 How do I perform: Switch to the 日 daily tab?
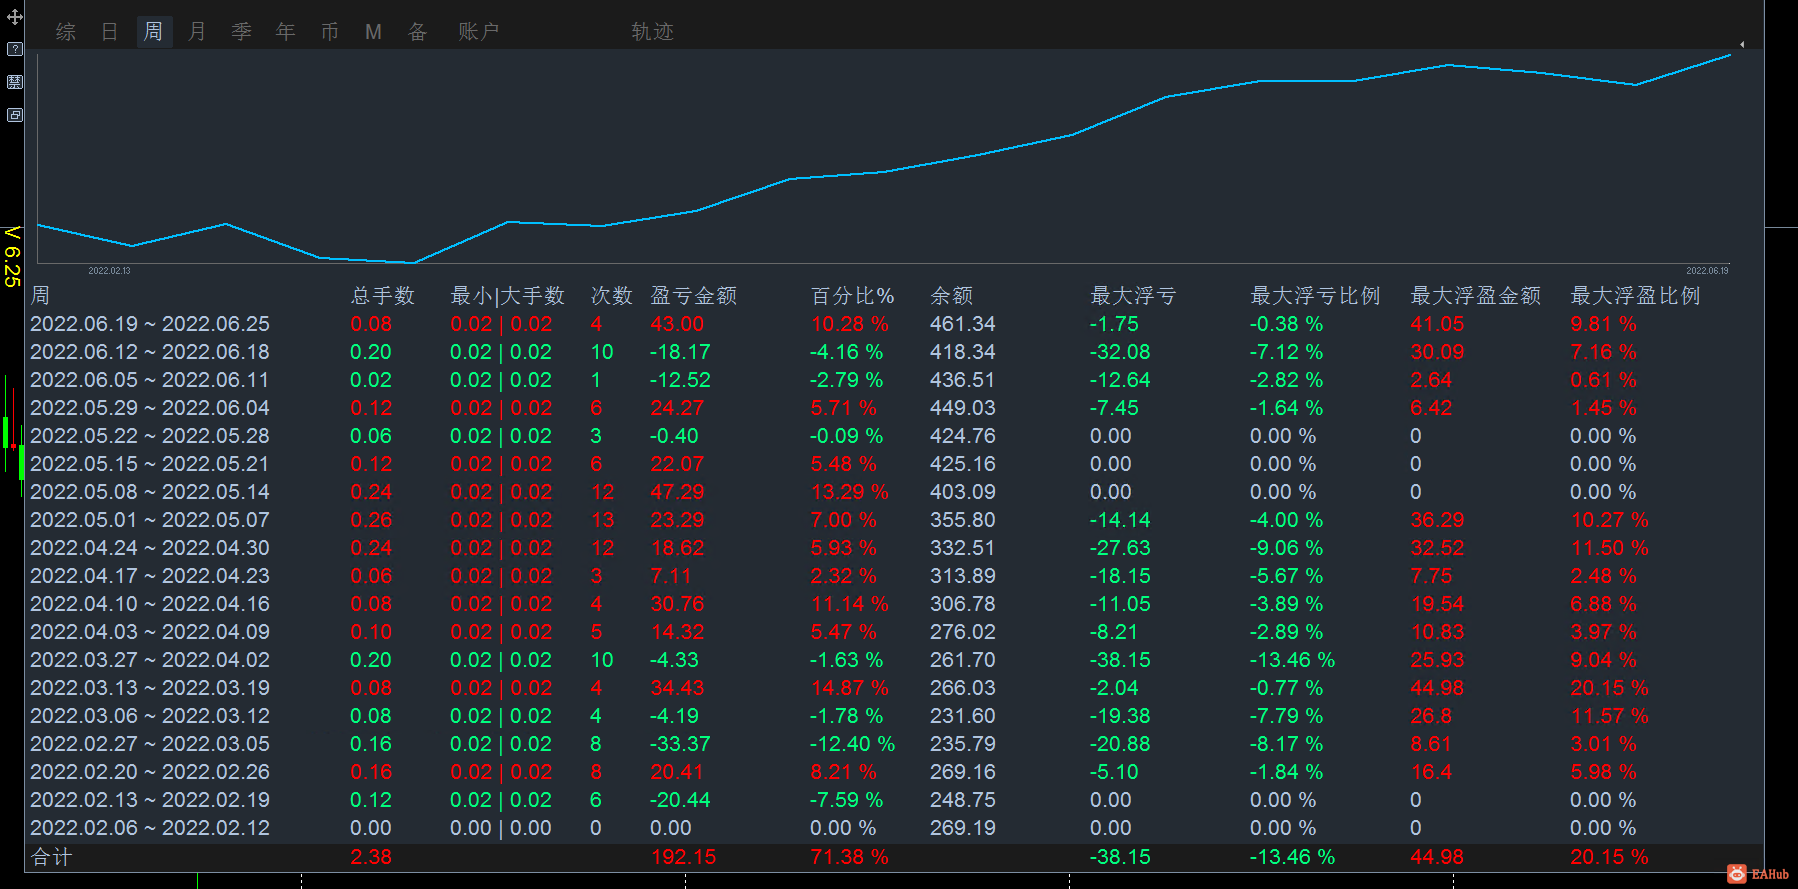pyautogui.click(x=110, y=32)
